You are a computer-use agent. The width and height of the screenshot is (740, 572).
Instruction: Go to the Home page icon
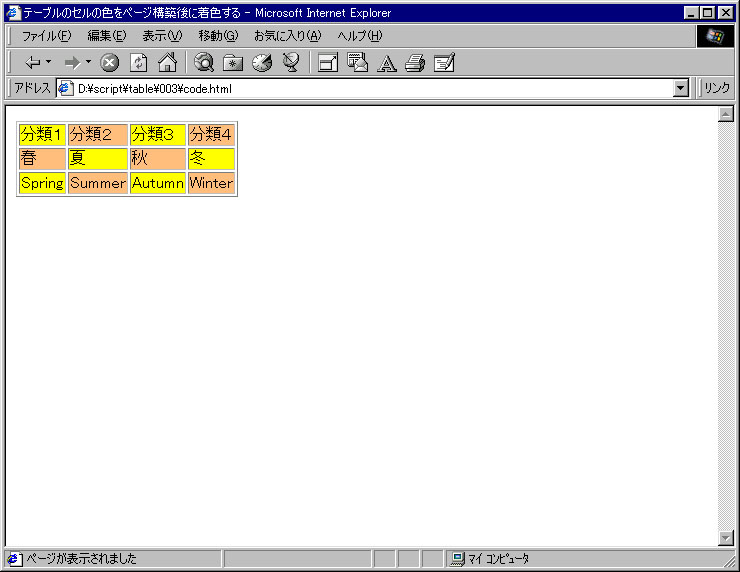tap(168, 62)
